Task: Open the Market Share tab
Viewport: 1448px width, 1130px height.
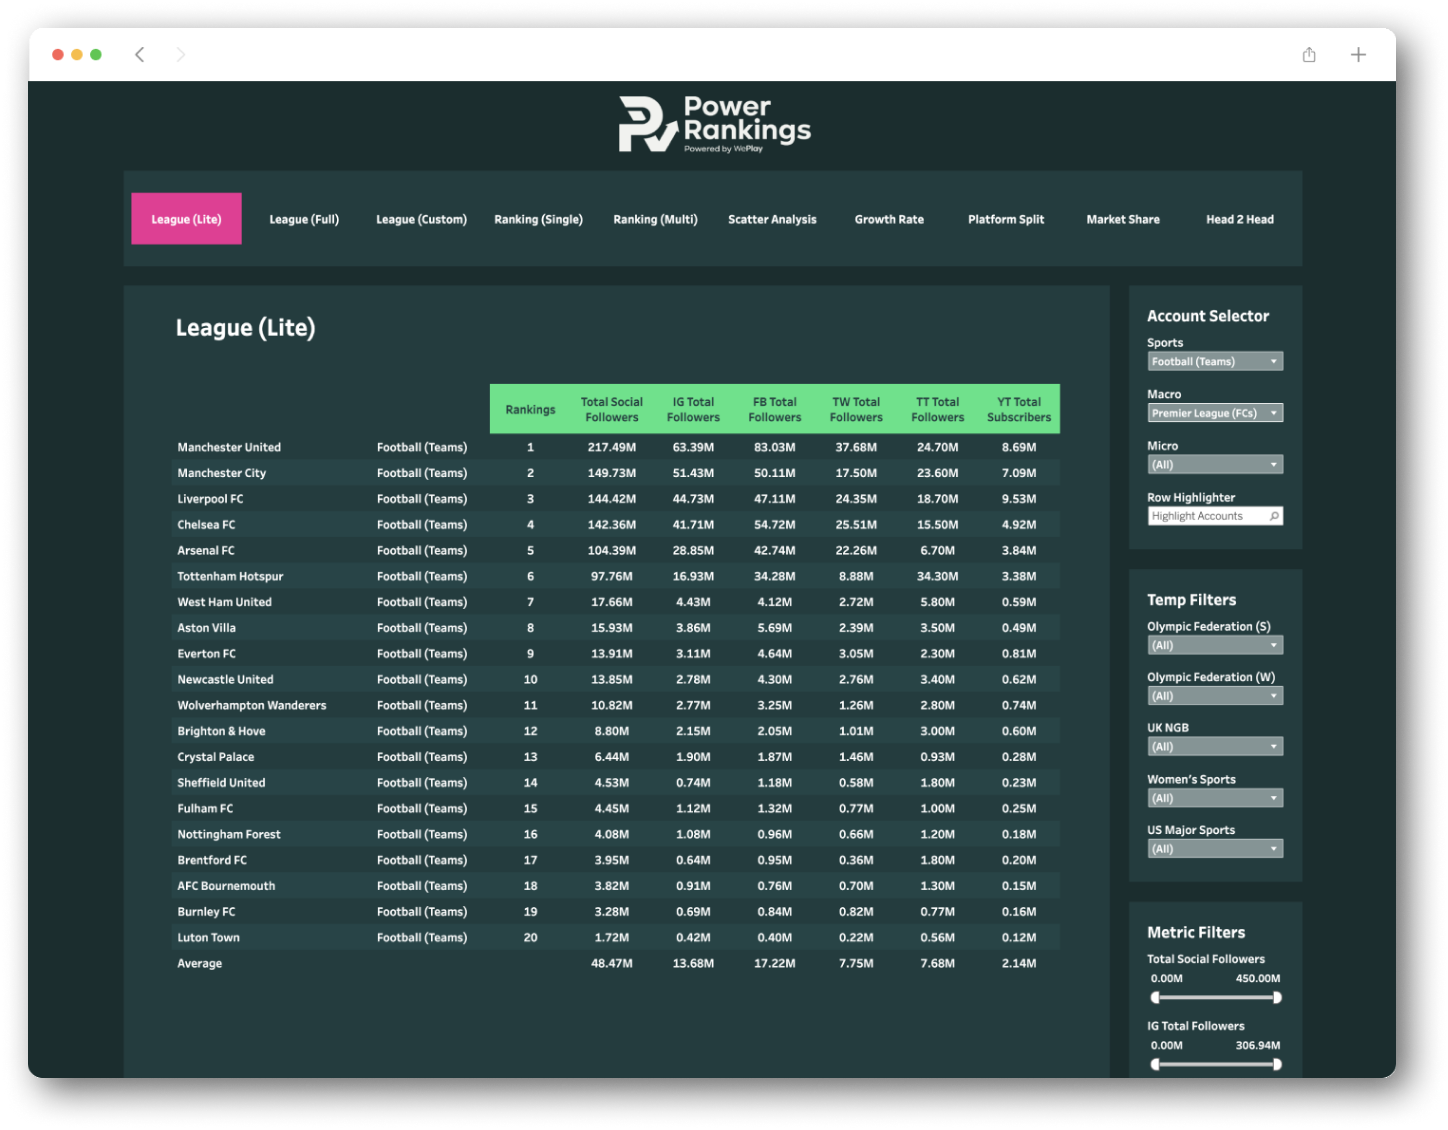Action: point(1123,219)
